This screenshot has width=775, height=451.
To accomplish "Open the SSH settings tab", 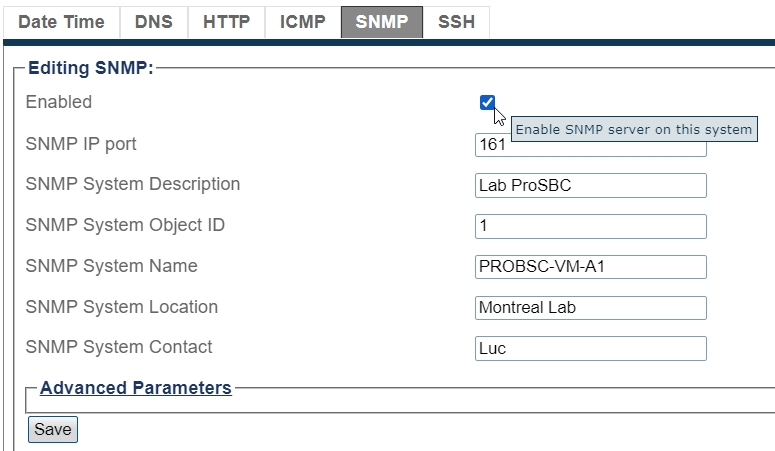I will click(x=456, y=22).
